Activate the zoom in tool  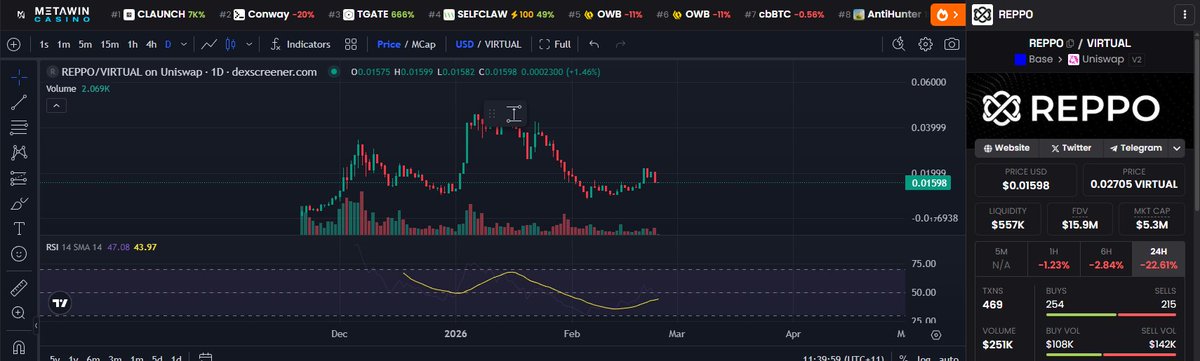[x=18, y=314]
